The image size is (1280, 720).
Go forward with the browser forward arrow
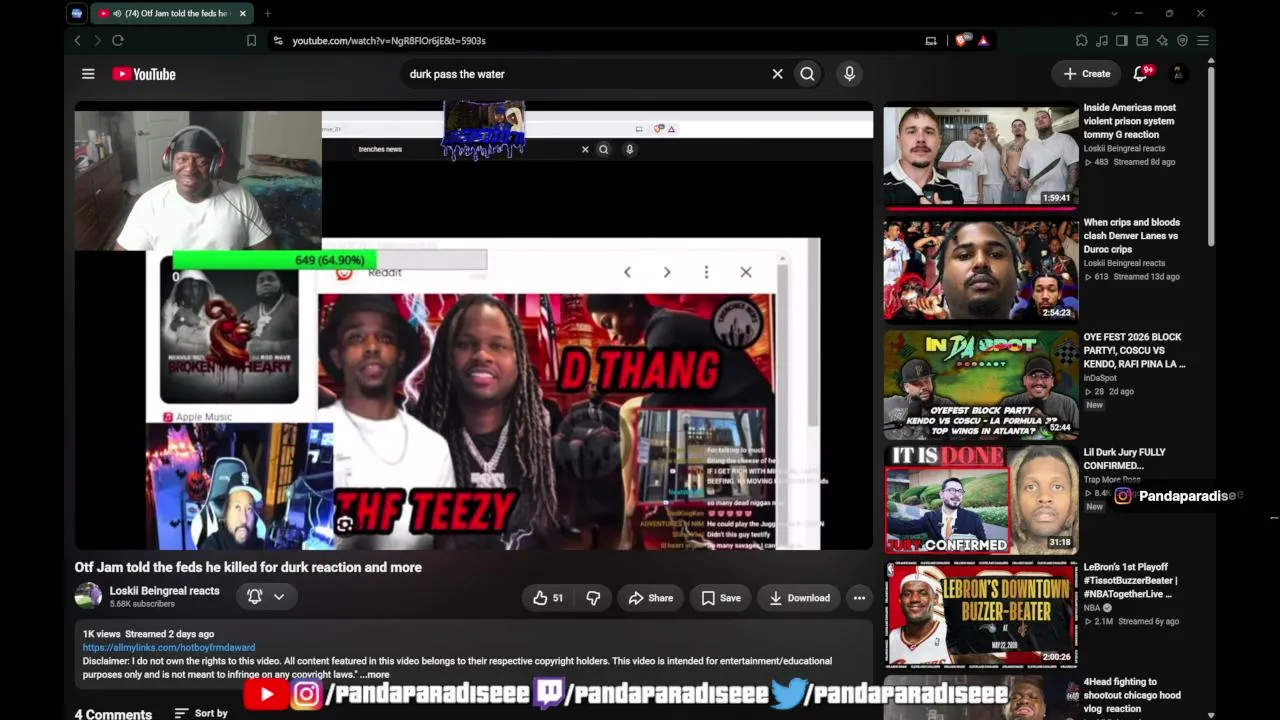click(x=97, y=41)
